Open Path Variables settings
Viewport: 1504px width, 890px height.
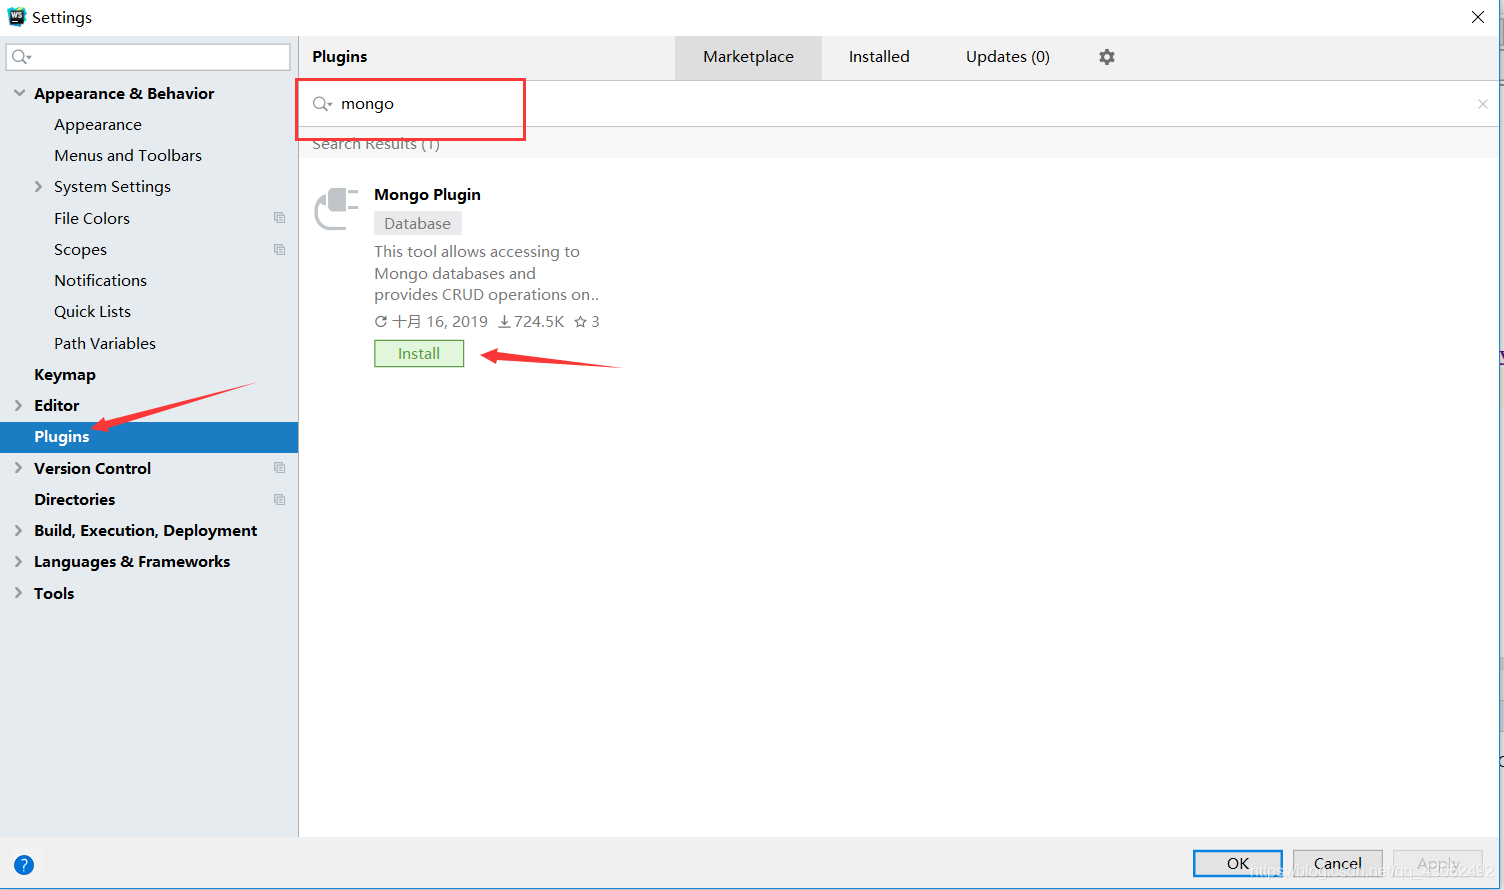(x=105, y=343)
